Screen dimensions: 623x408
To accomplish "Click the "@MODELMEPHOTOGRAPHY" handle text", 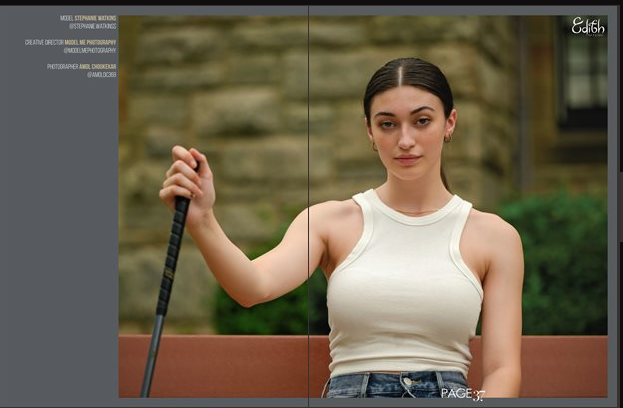I will coord(90,50).
